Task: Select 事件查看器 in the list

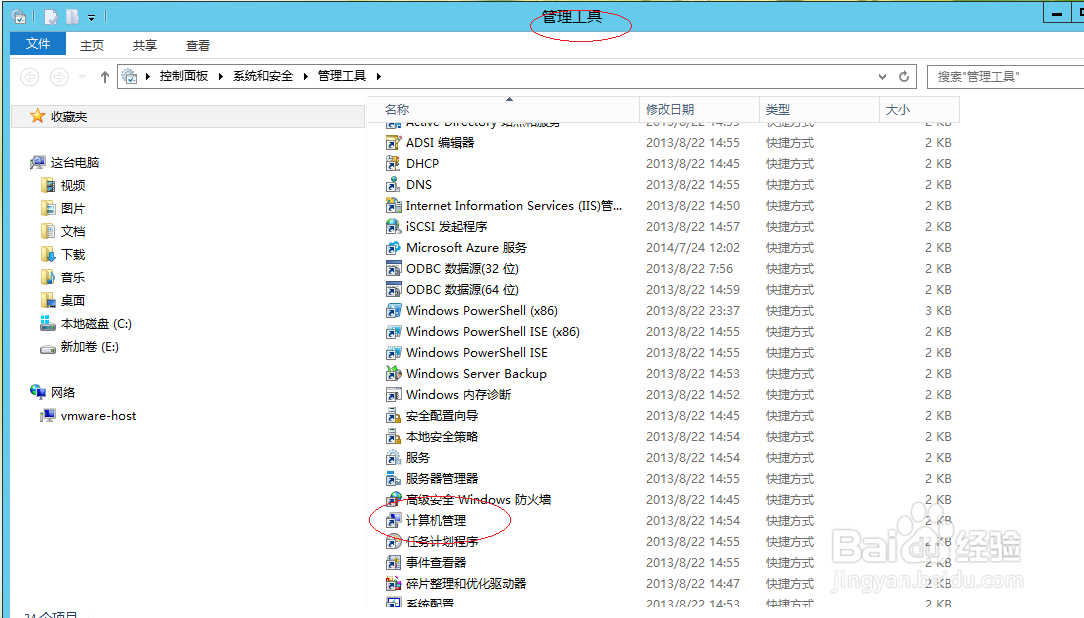Action: 432,562
